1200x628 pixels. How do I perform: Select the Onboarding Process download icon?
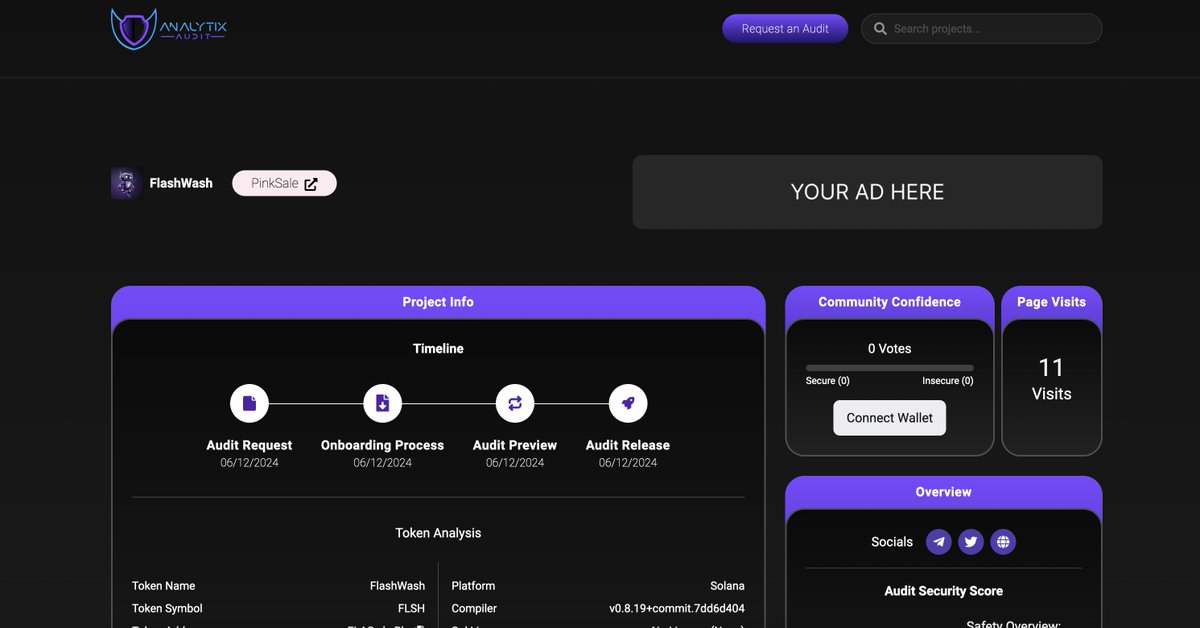pyautogui.click(x=382, y=403)
